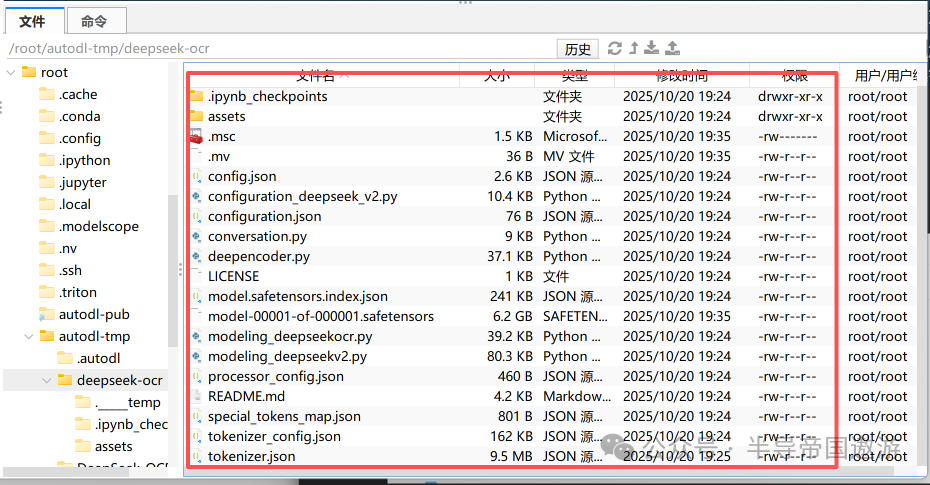Click the Python icon beside modeling_deepseekv2.py
The image size is (930, 485).
click(196, 356)
